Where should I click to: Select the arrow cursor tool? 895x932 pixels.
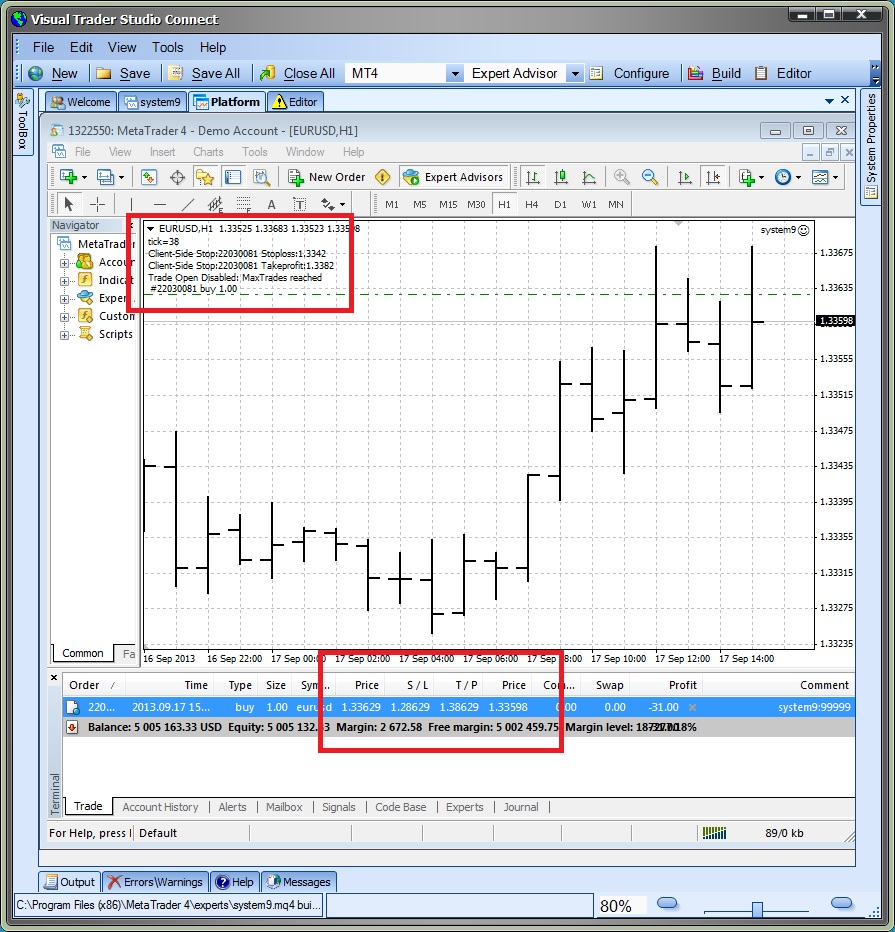(68, 204)
